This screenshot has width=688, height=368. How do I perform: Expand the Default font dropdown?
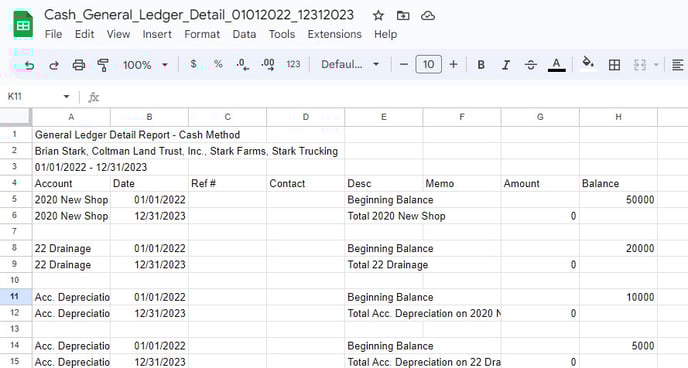point(350,64)
